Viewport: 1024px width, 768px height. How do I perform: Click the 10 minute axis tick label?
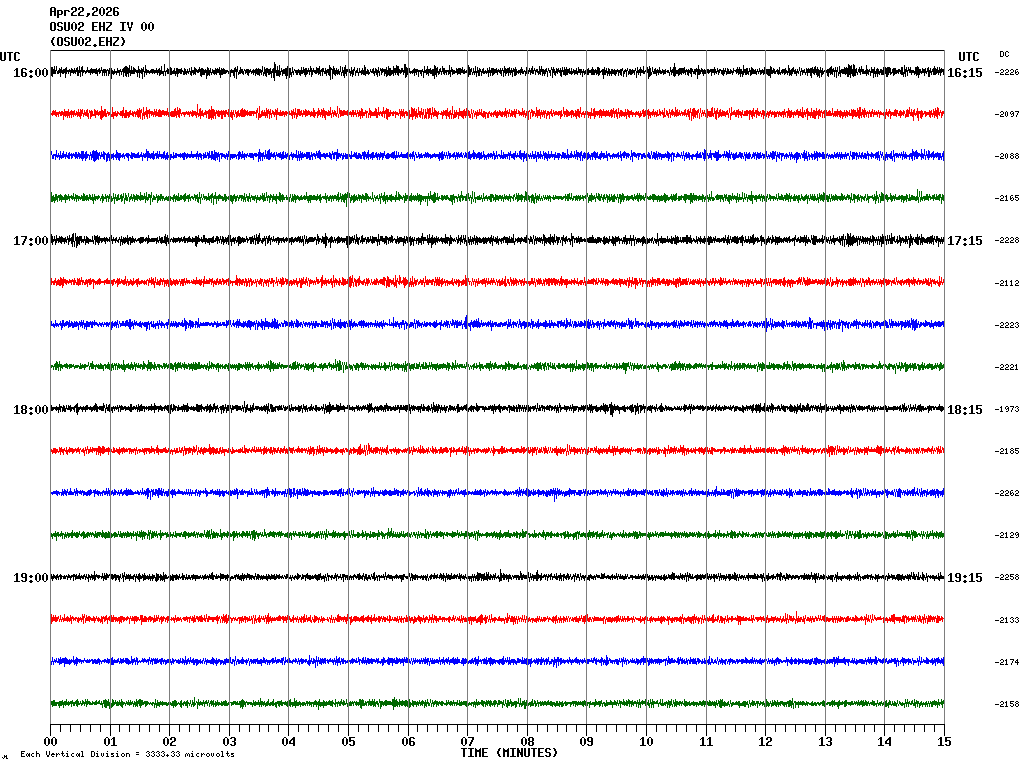coord(646,742)
